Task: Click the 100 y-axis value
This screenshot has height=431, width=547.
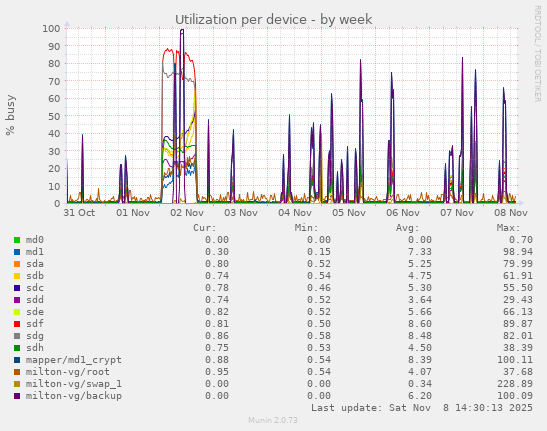Action: click(x=51, y=29)
